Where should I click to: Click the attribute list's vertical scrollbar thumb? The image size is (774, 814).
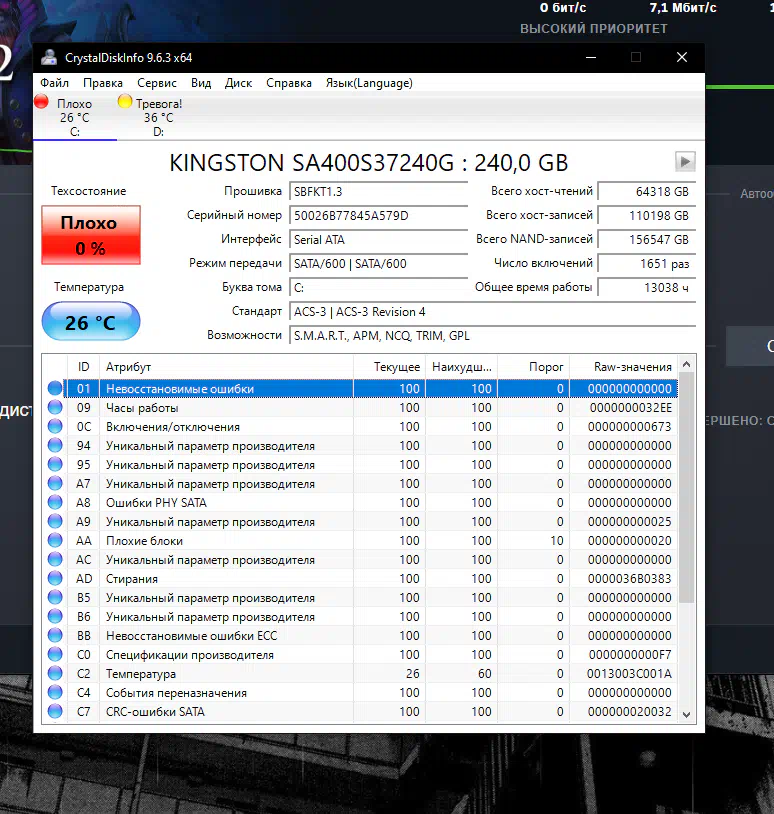686,488
